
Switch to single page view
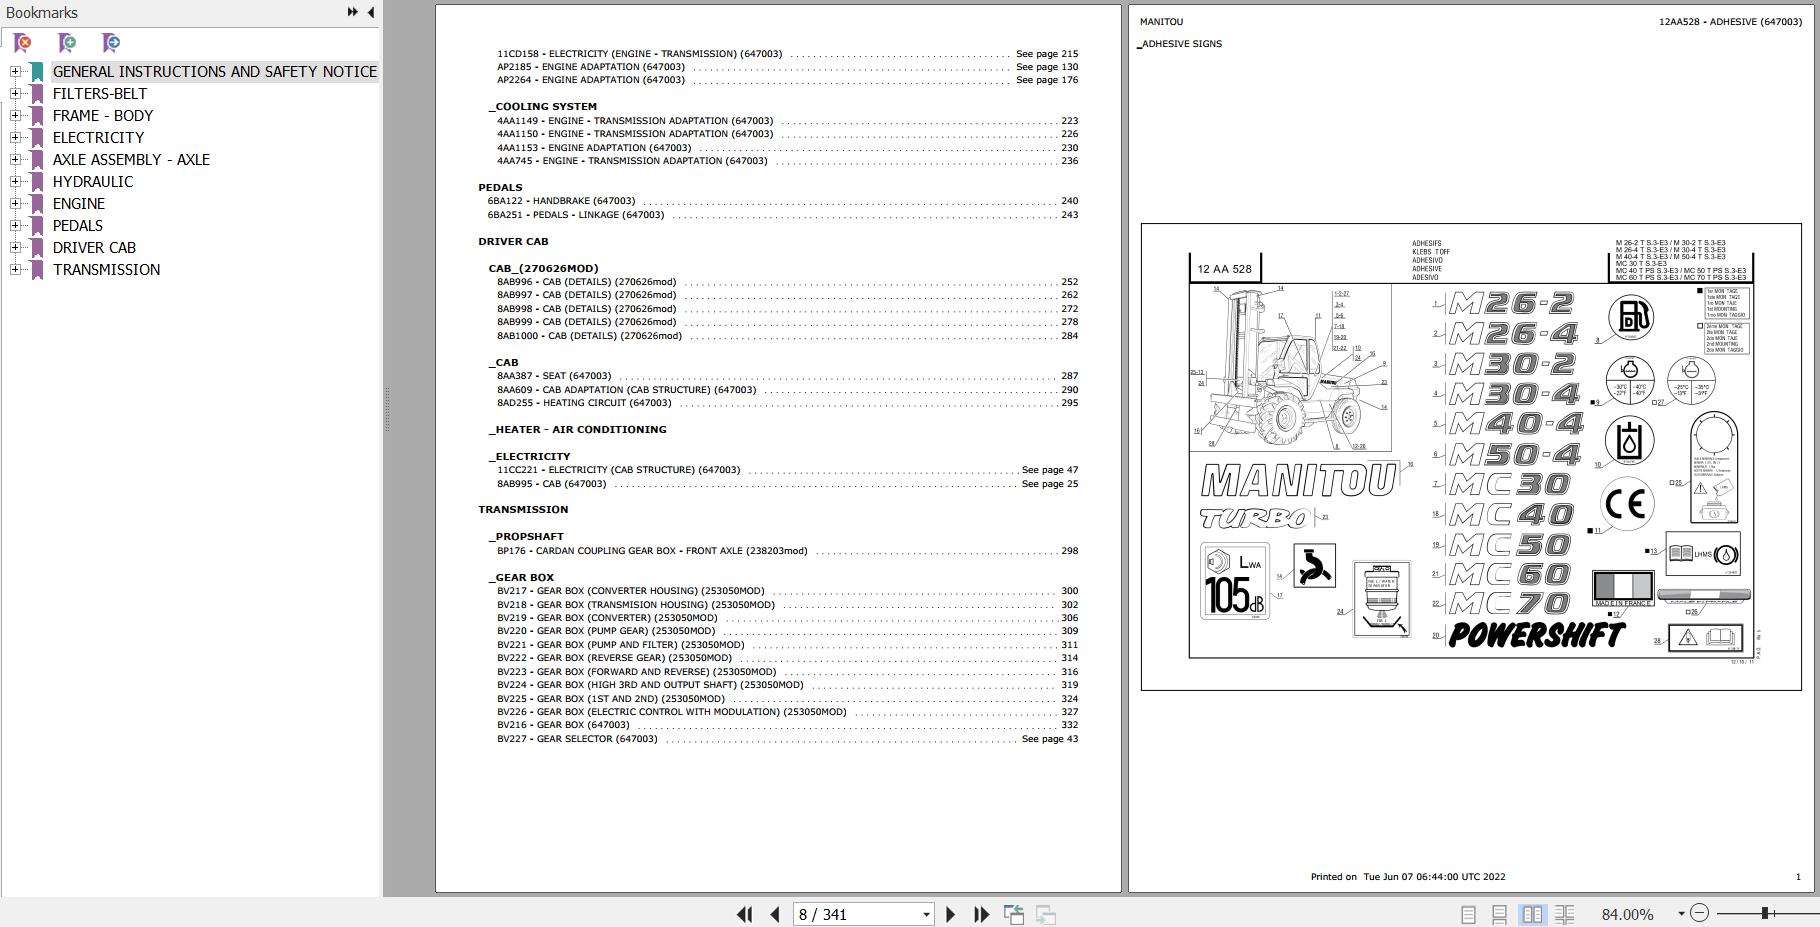click(x=1468, y=914)
